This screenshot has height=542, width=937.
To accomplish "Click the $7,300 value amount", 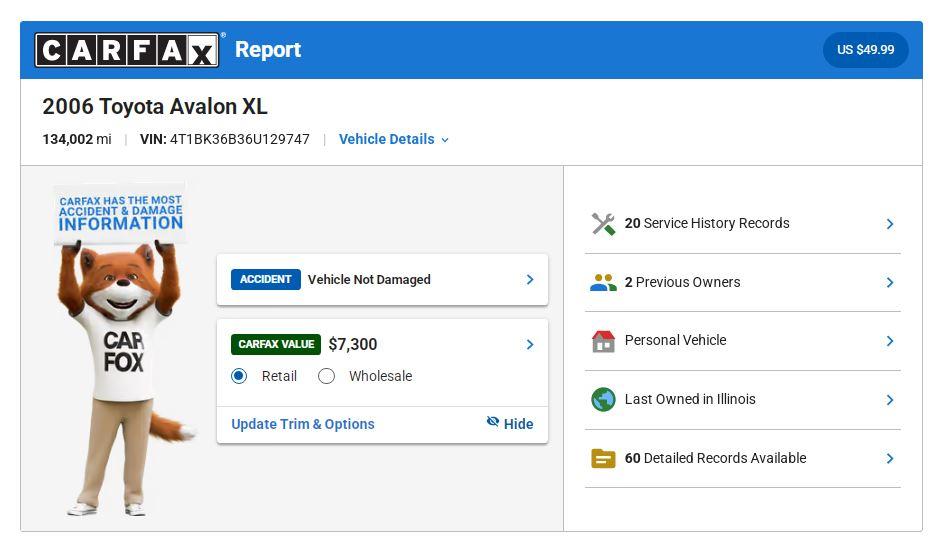I will tap(353, 344).
